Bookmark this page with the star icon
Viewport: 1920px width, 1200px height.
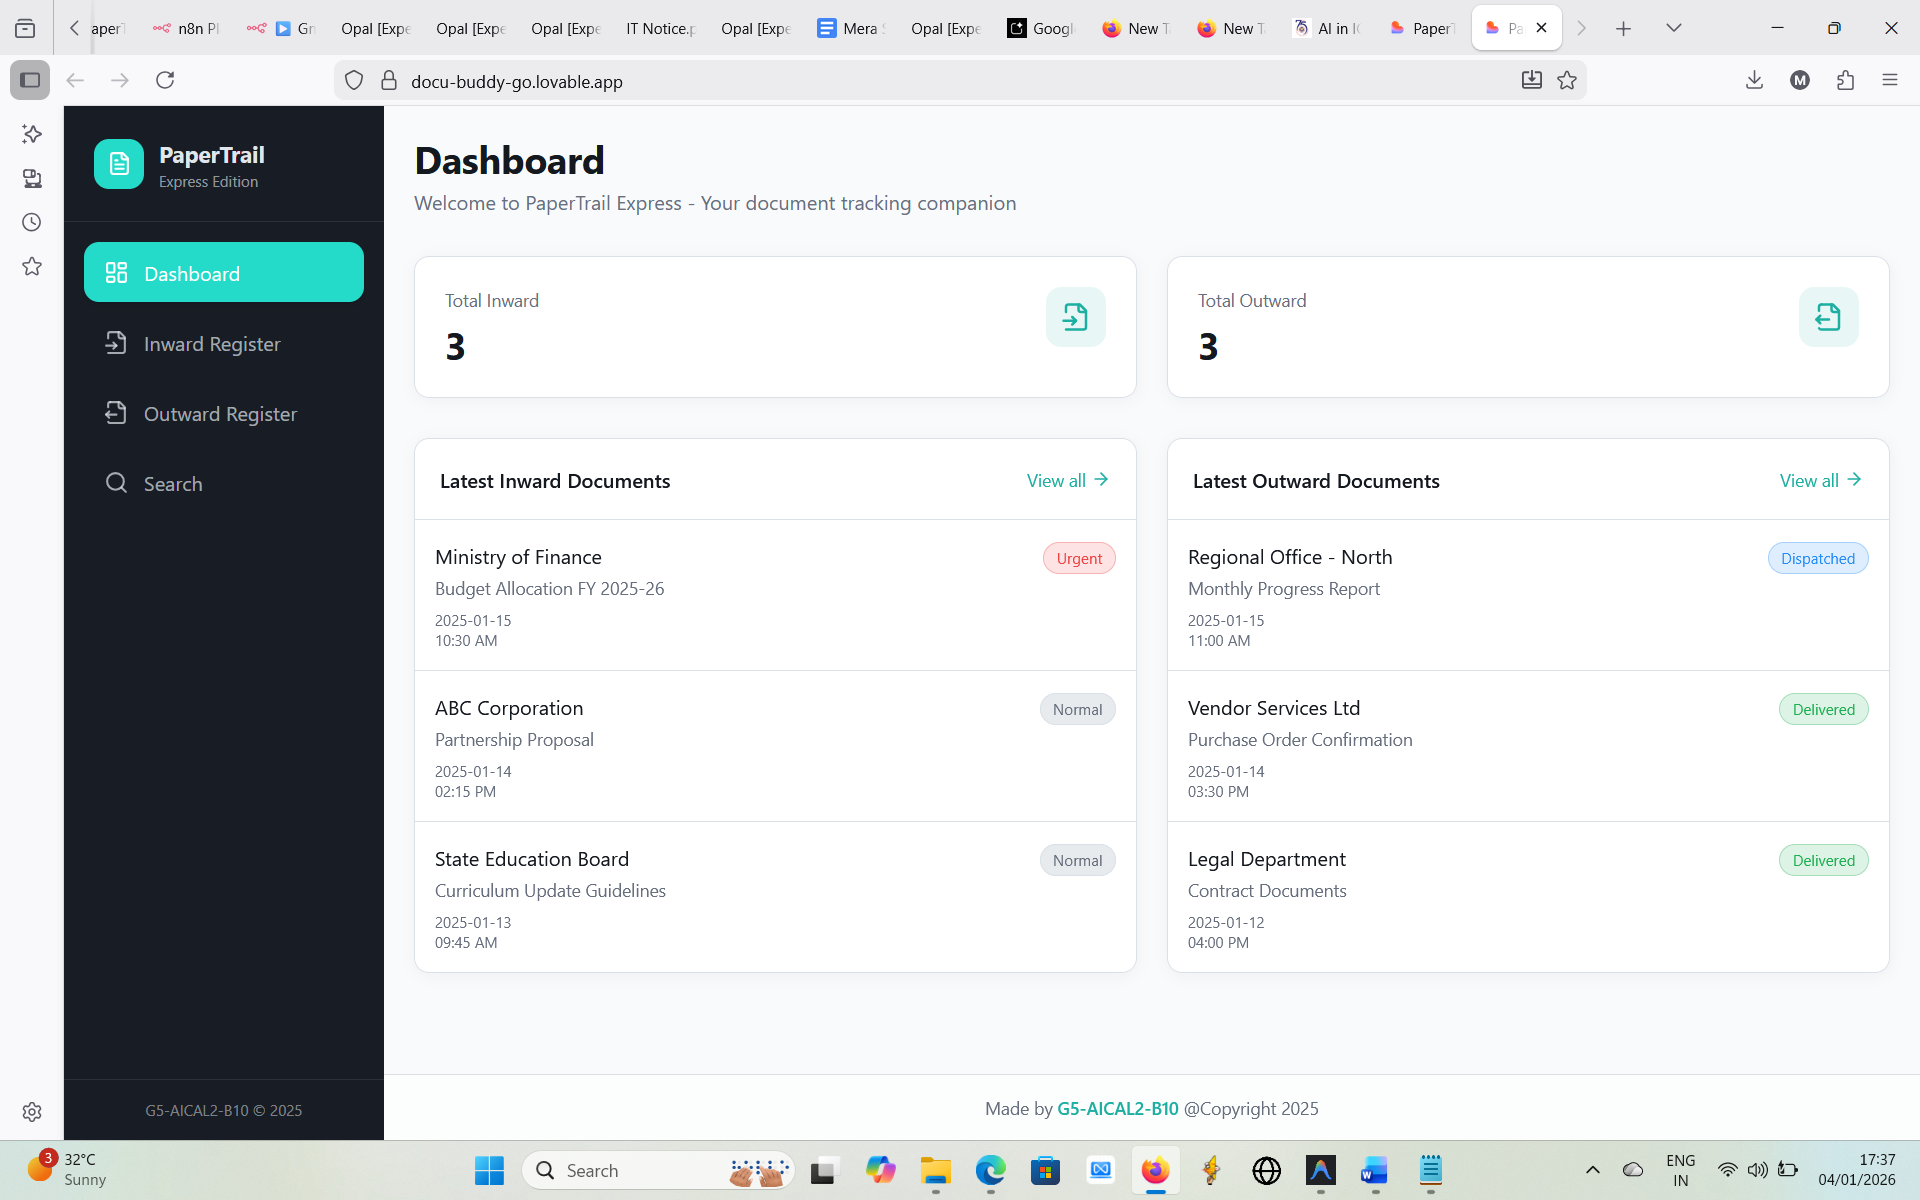pyautogui.click(x=1567, y=81)
